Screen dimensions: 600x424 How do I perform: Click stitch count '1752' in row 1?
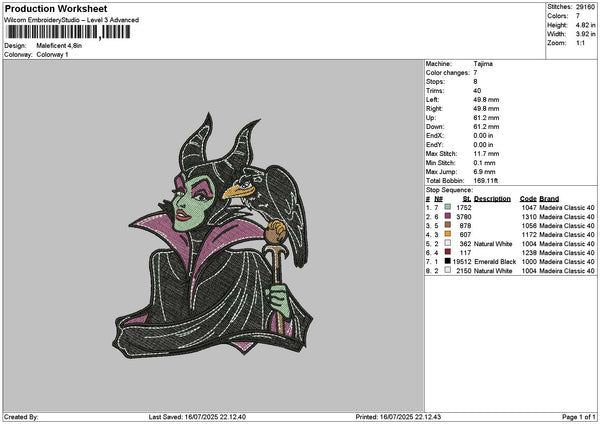(464, 208)
